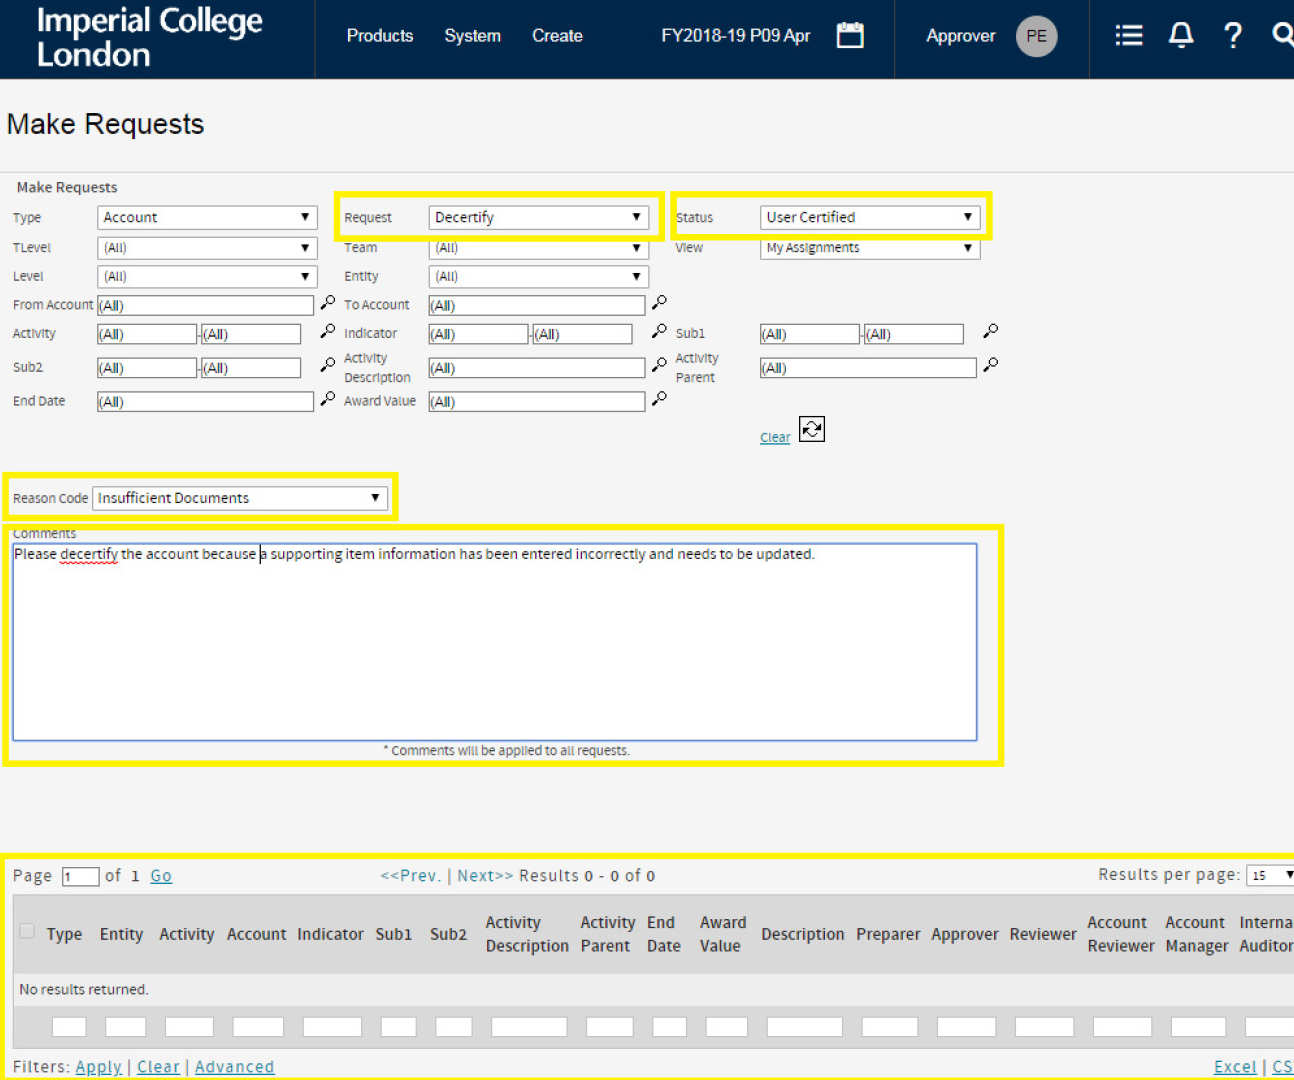The width and height of the screenshot is (1294, 1080).
Task: Tick the select-all checkbox in results header
Action: click(27, 931)
